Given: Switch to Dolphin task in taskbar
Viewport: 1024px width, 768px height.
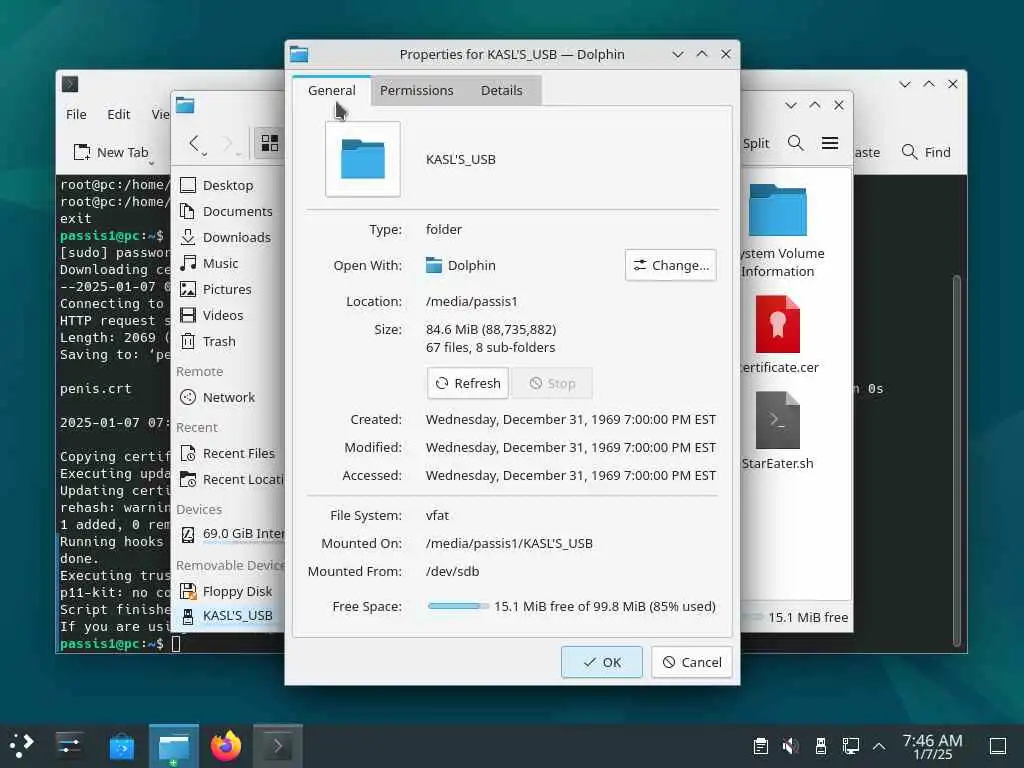Looking at the screenshot, I should 174,746.
